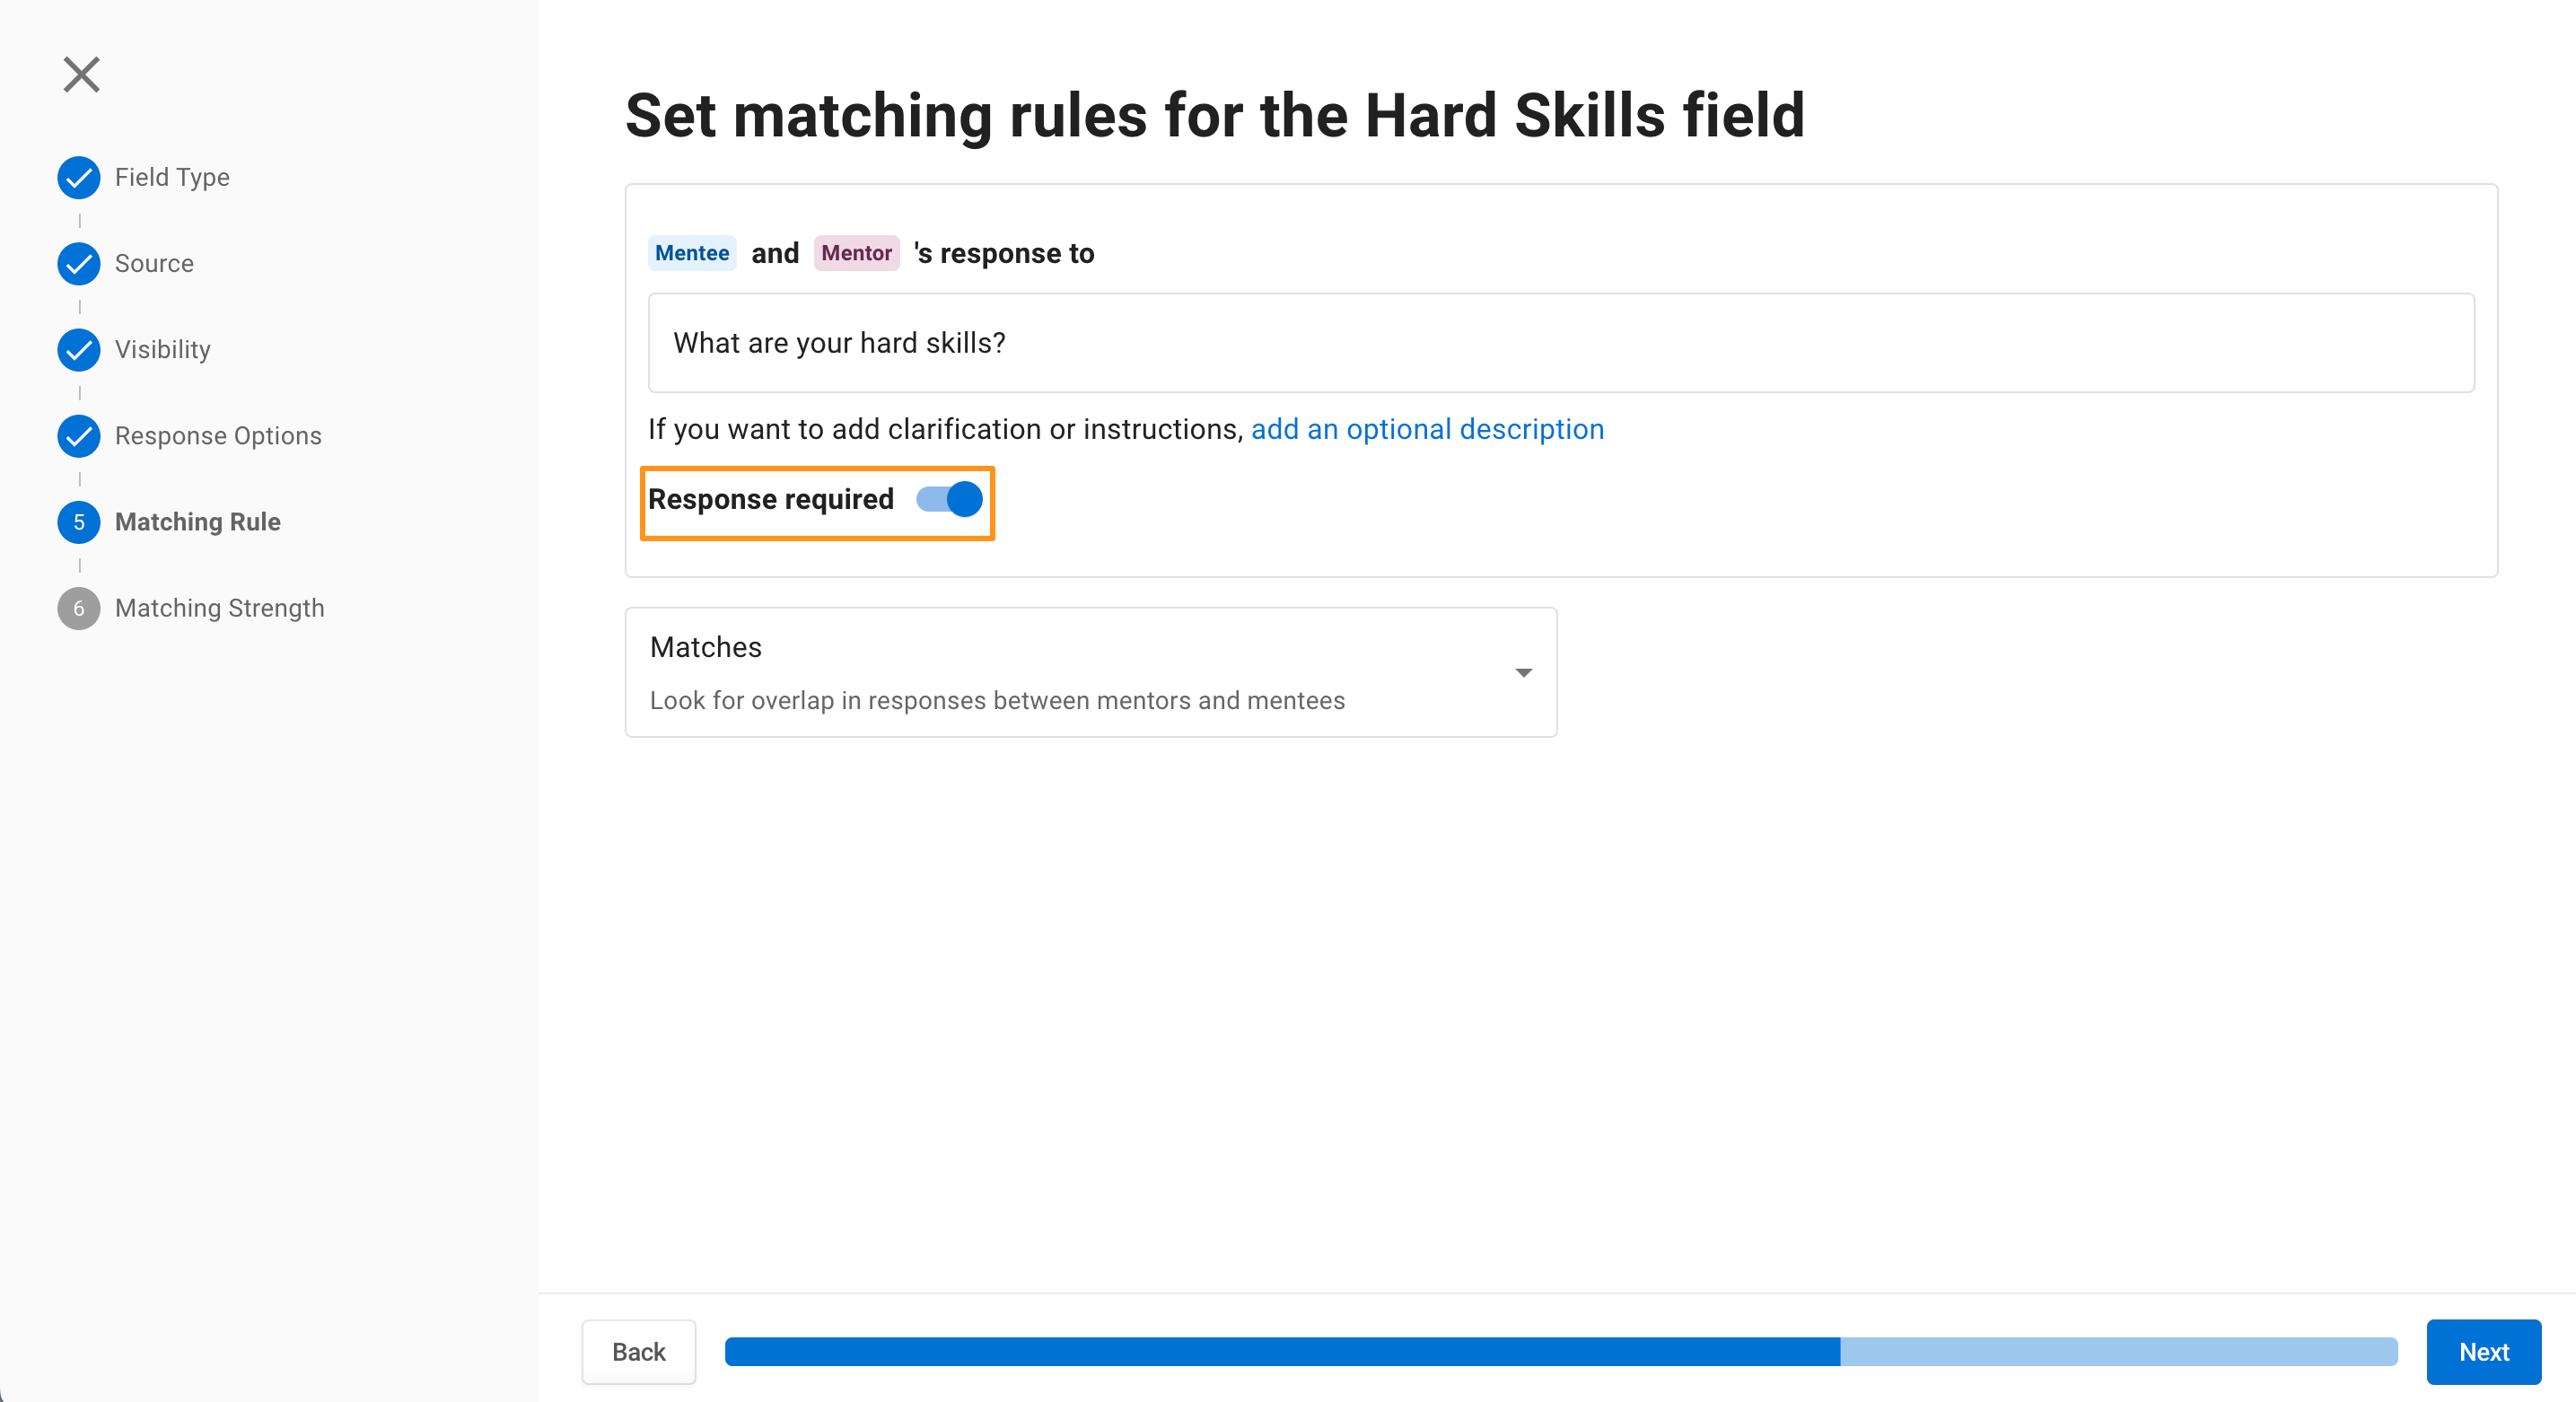Open the Response Options step label
The width and height of the screenshot is (2576, 1402).
[218, 436]
